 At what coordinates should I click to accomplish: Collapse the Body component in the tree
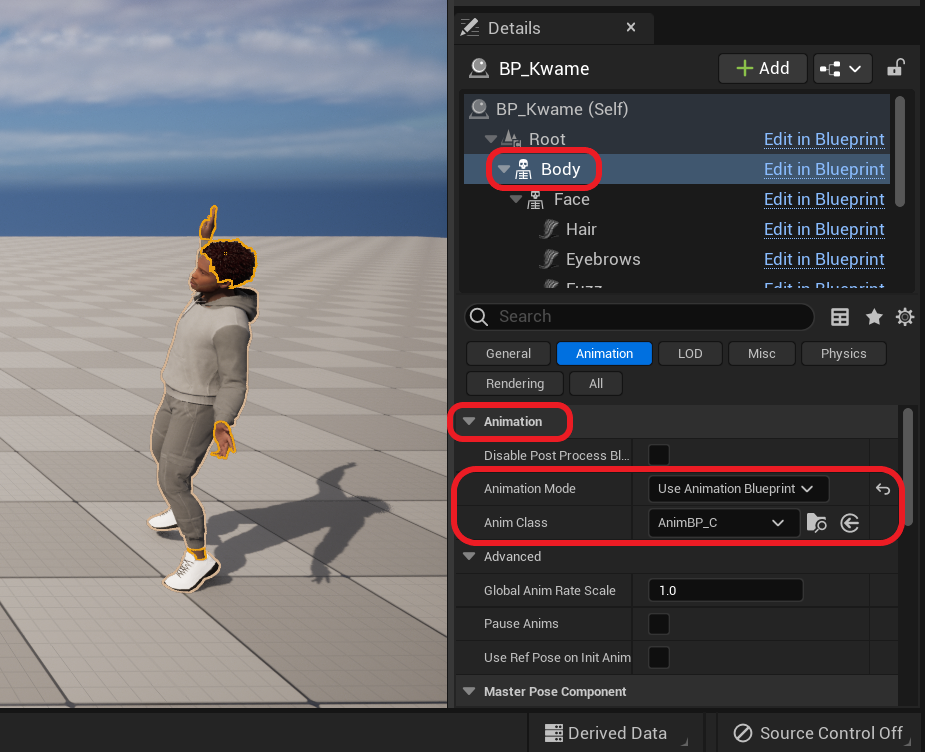(504, 169)
